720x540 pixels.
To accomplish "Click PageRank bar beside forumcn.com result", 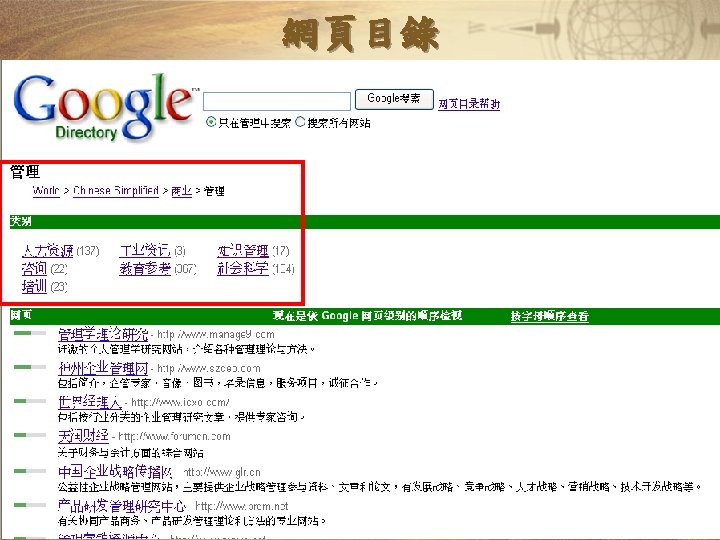I will click(x=30, y=435).
